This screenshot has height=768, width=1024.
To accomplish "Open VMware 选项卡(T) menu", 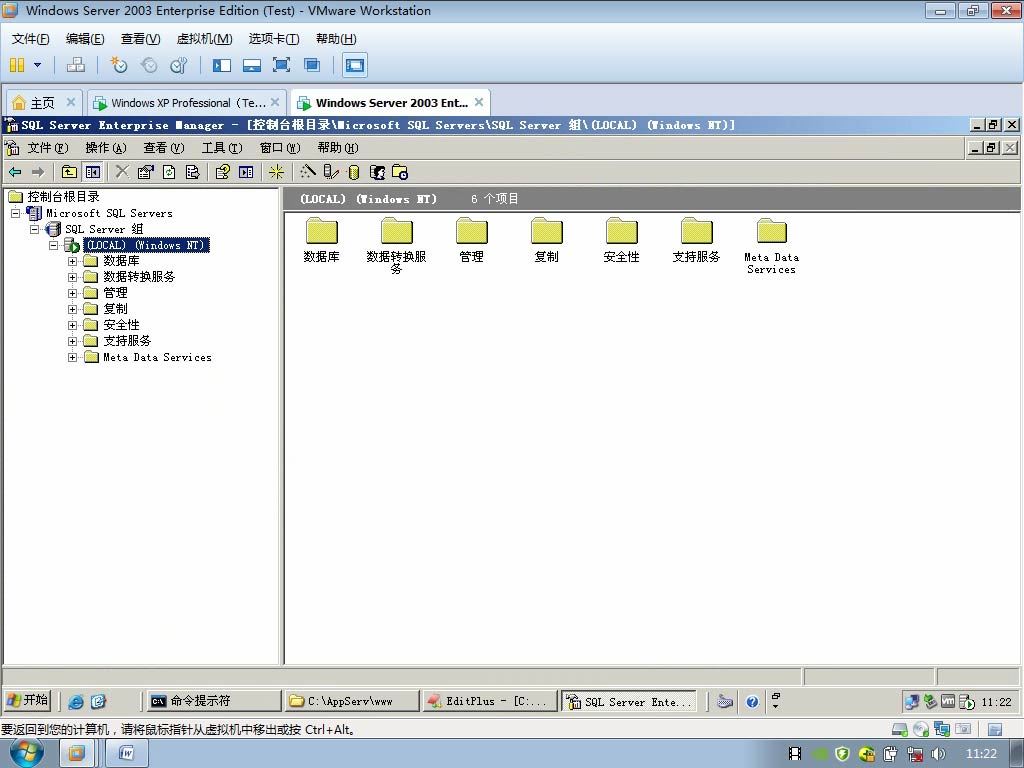I will [274, 39].
